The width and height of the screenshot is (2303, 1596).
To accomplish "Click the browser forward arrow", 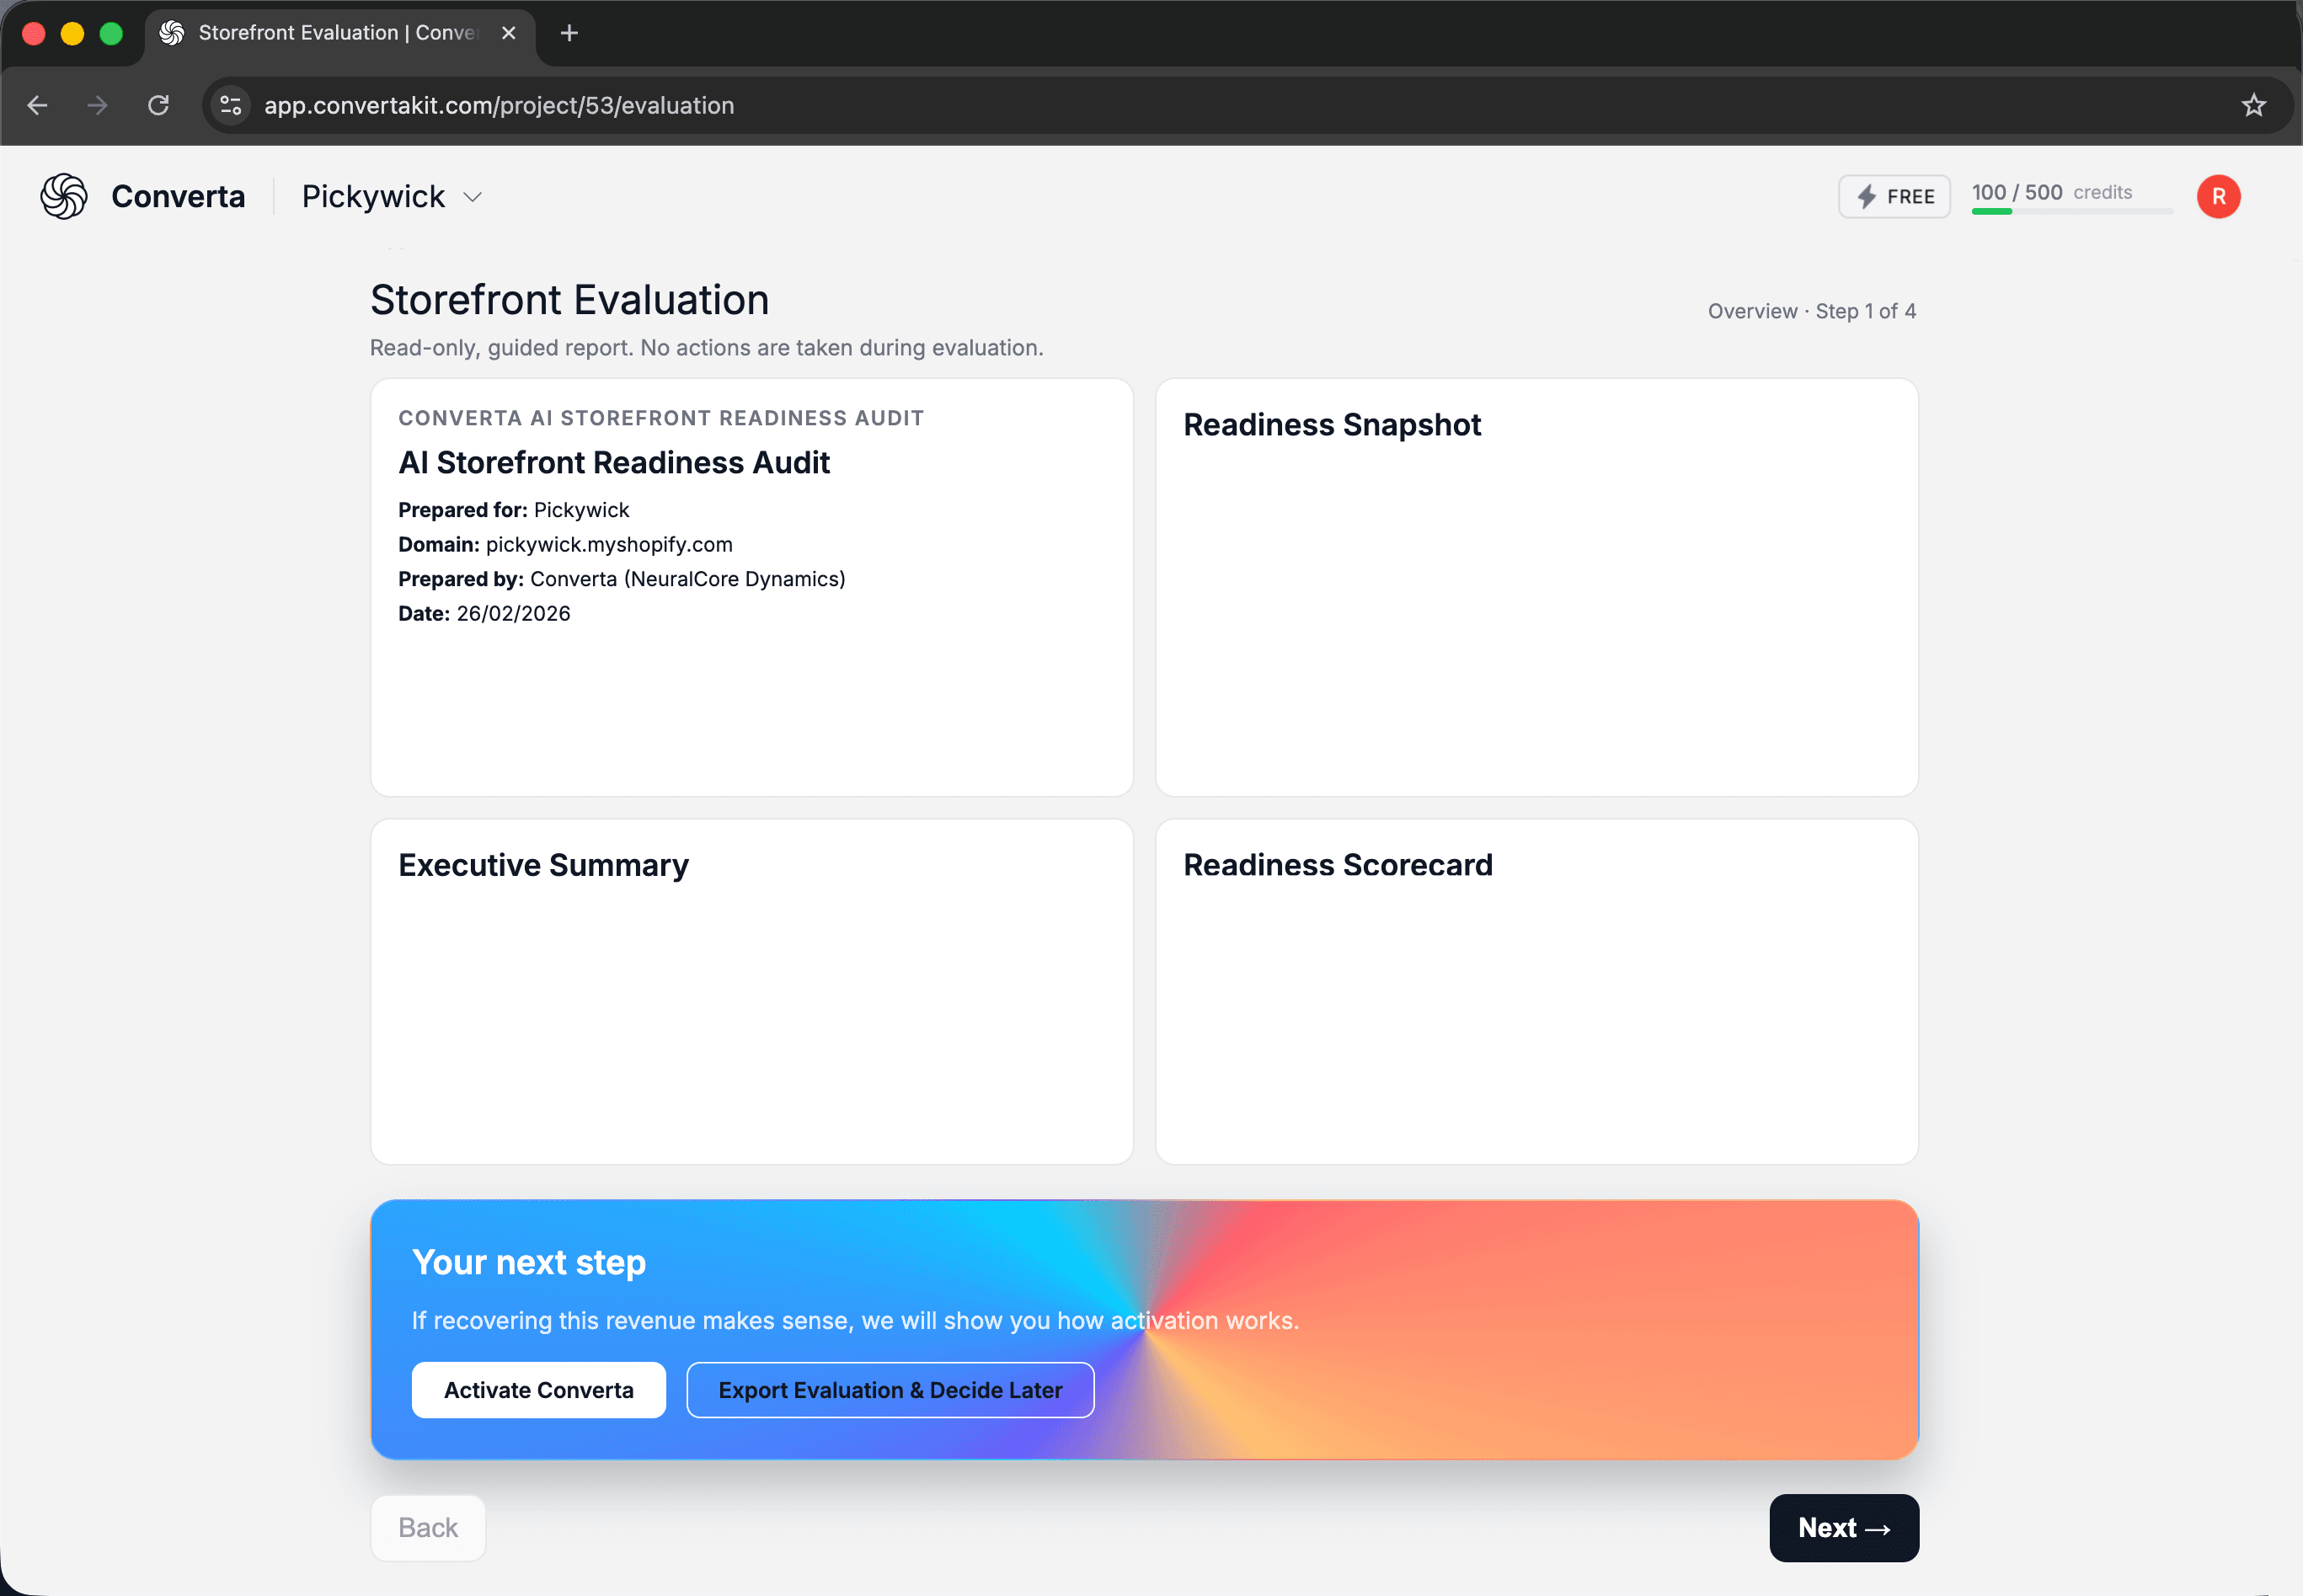I will (97, 105).
